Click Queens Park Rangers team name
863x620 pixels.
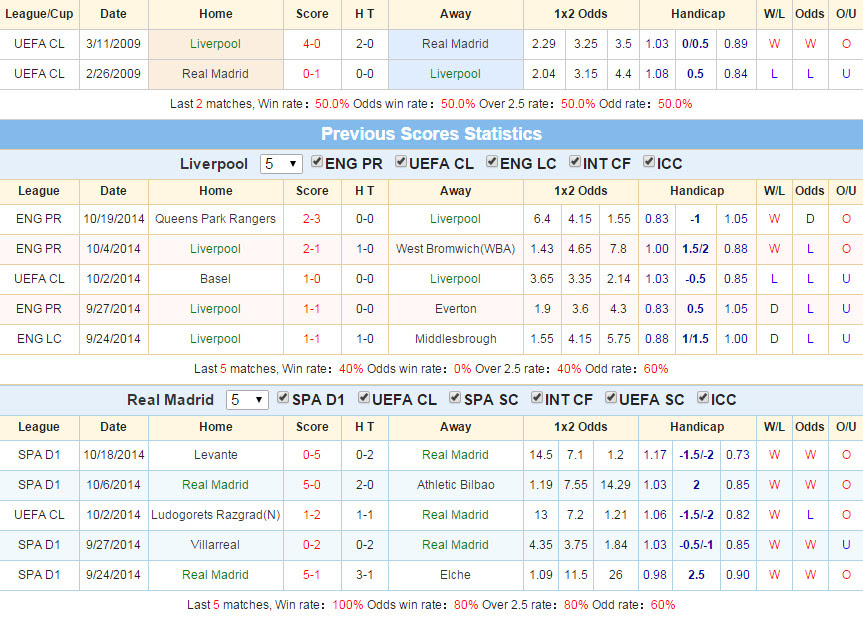pyautogui.click(x=215, y=219)
